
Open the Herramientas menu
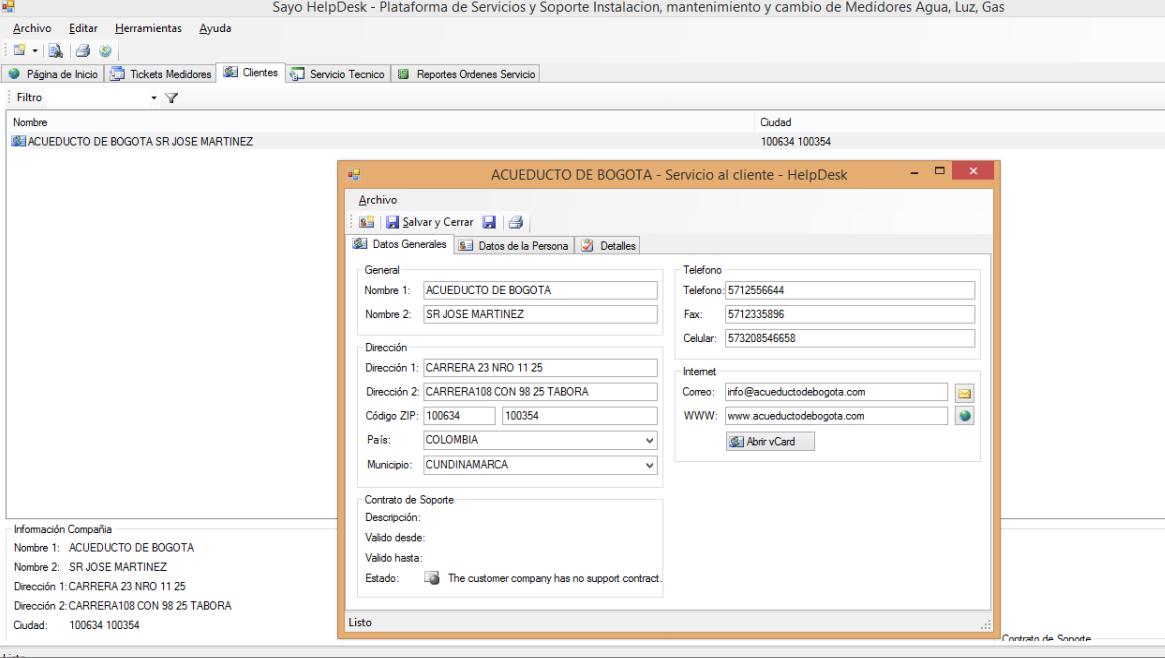point(148,28)
